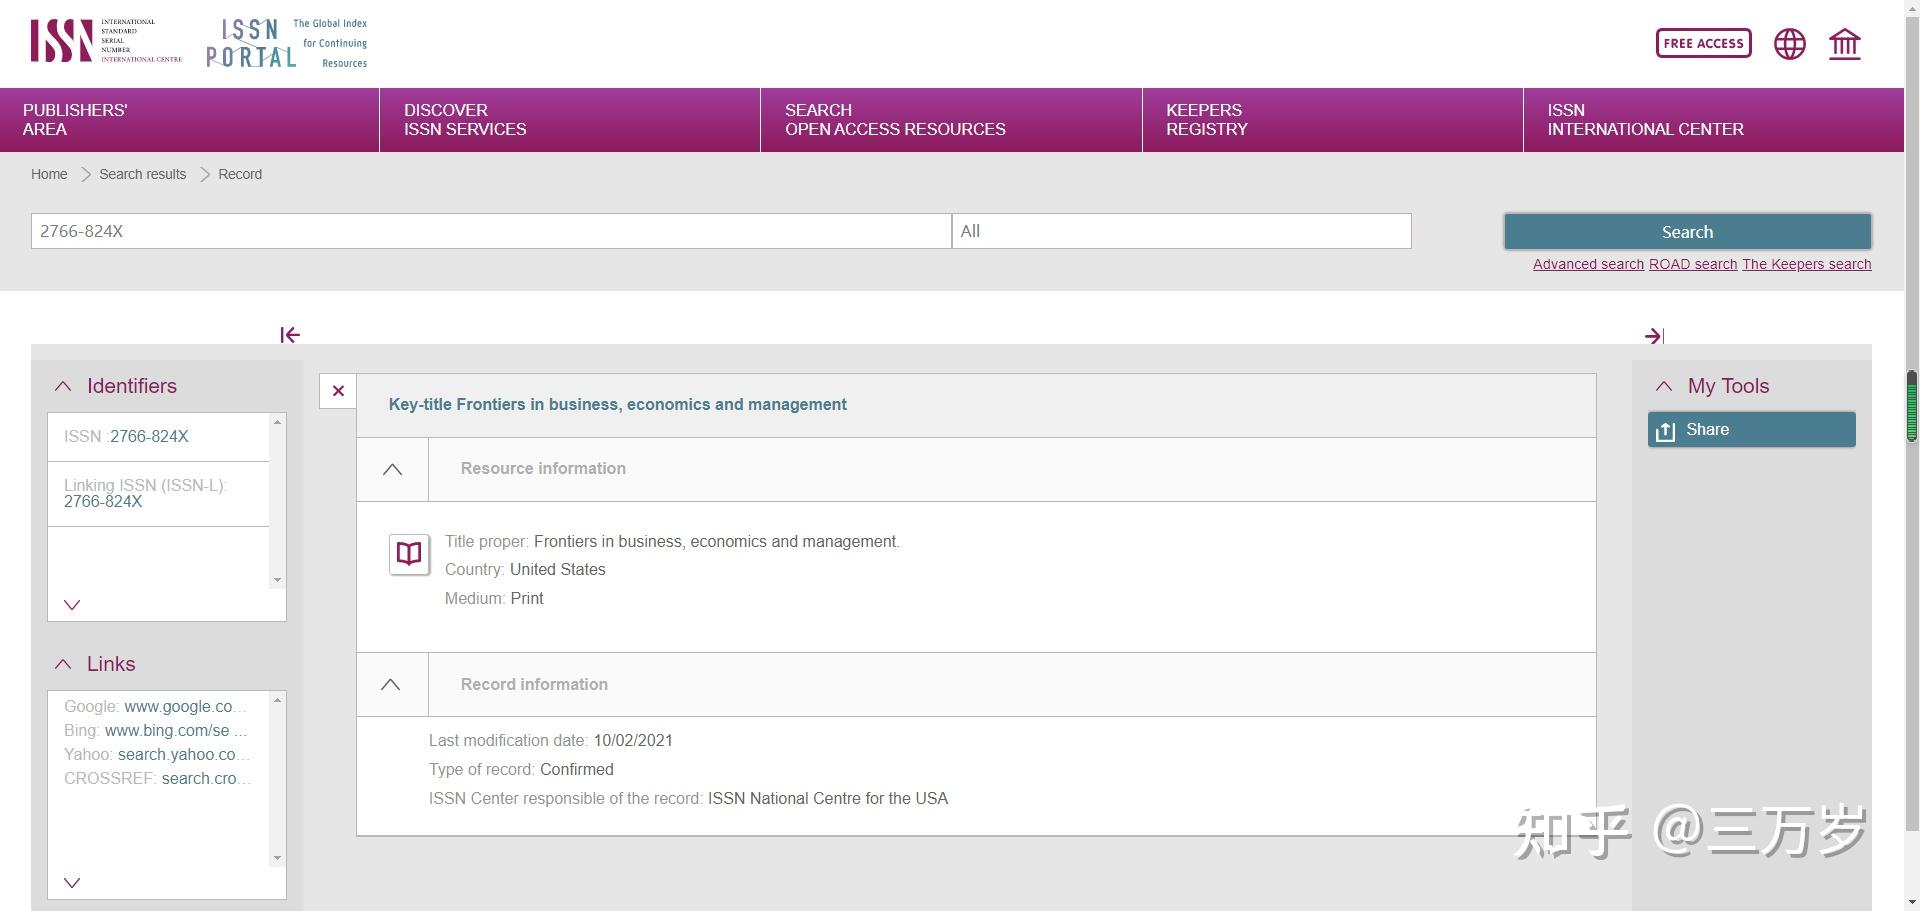
Task: Collapse right panel with arrow icon
Action: (x=1654, y=336)
